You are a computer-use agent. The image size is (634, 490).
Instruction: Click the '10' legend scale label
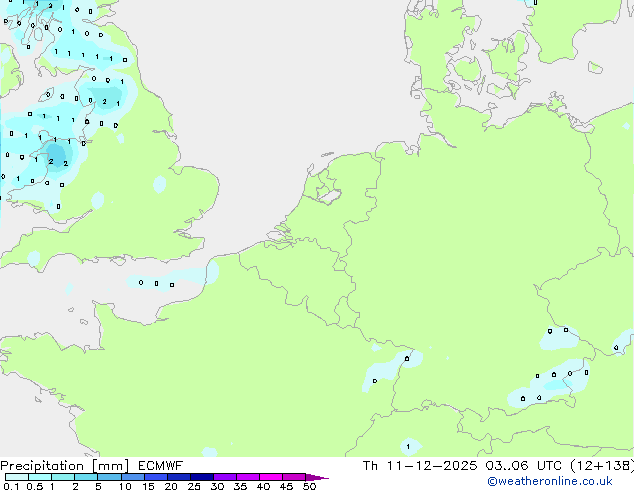[125, 486]
